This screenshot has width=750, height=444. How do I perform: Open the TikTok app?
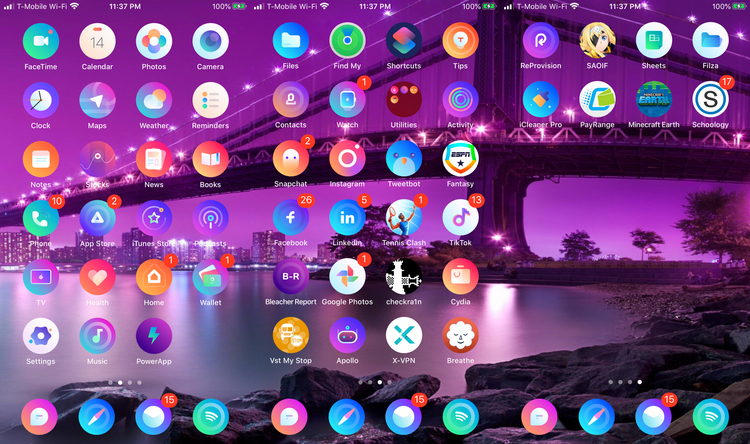pyautogui.click(x=460, y=218)
